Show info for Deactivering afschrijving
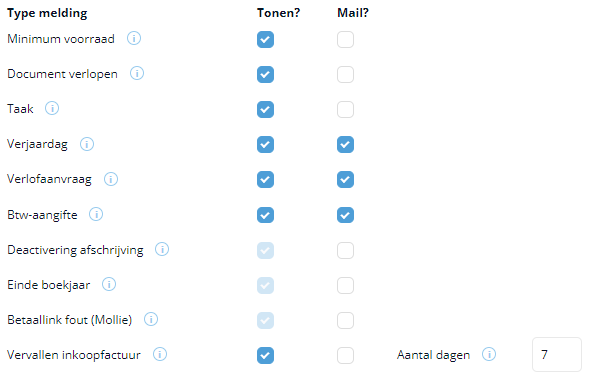This screenshot has width=593, height=389. click(162, 250)
